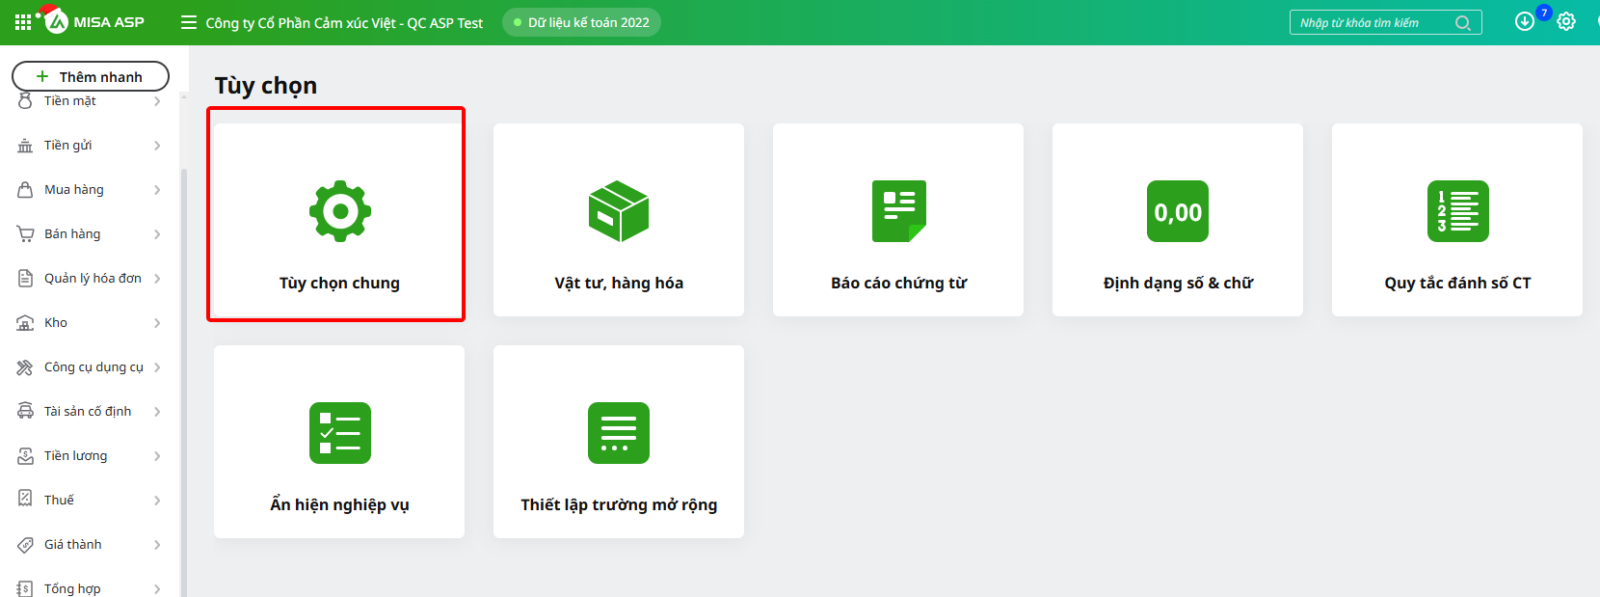Click the Kho warehouse icon
The width and height of the screenshot is (1600, 597).
[25, 323]
